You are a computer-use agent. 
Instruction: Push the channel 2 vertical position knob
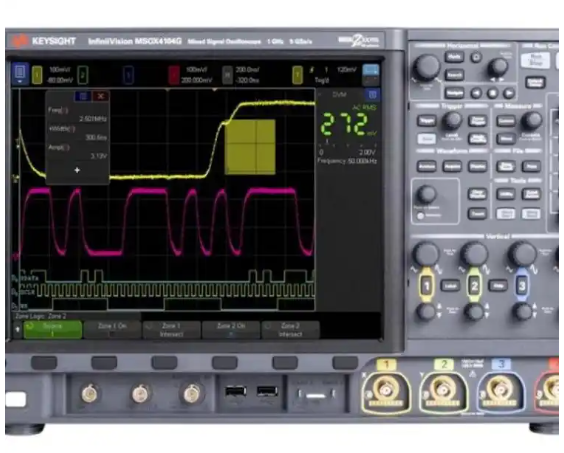point(474,312)
